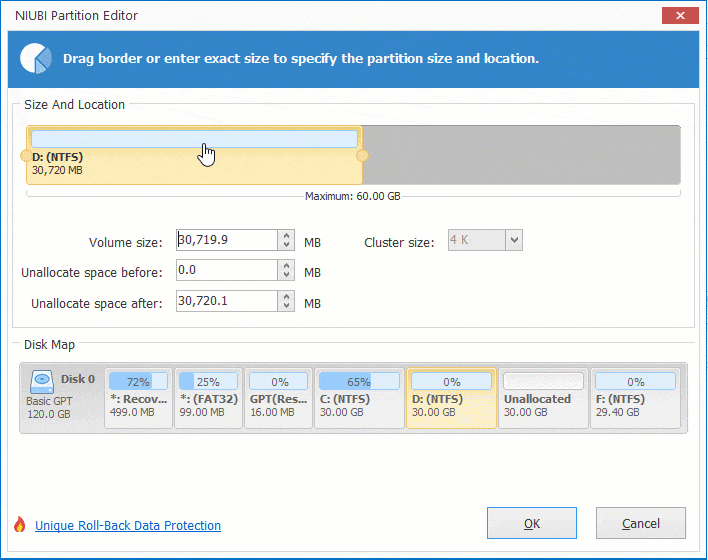The height and width of the screenshot is (560, 708).
Task: Click the gray unallocated area in size bar
Action: click(x=522, y=155)
